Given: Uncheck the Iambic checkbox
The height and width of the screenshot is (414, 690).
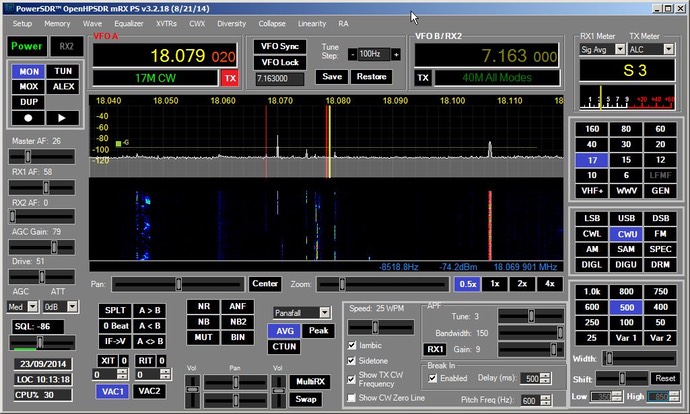Looking at the screenshot, I should (x=351, y=345).
